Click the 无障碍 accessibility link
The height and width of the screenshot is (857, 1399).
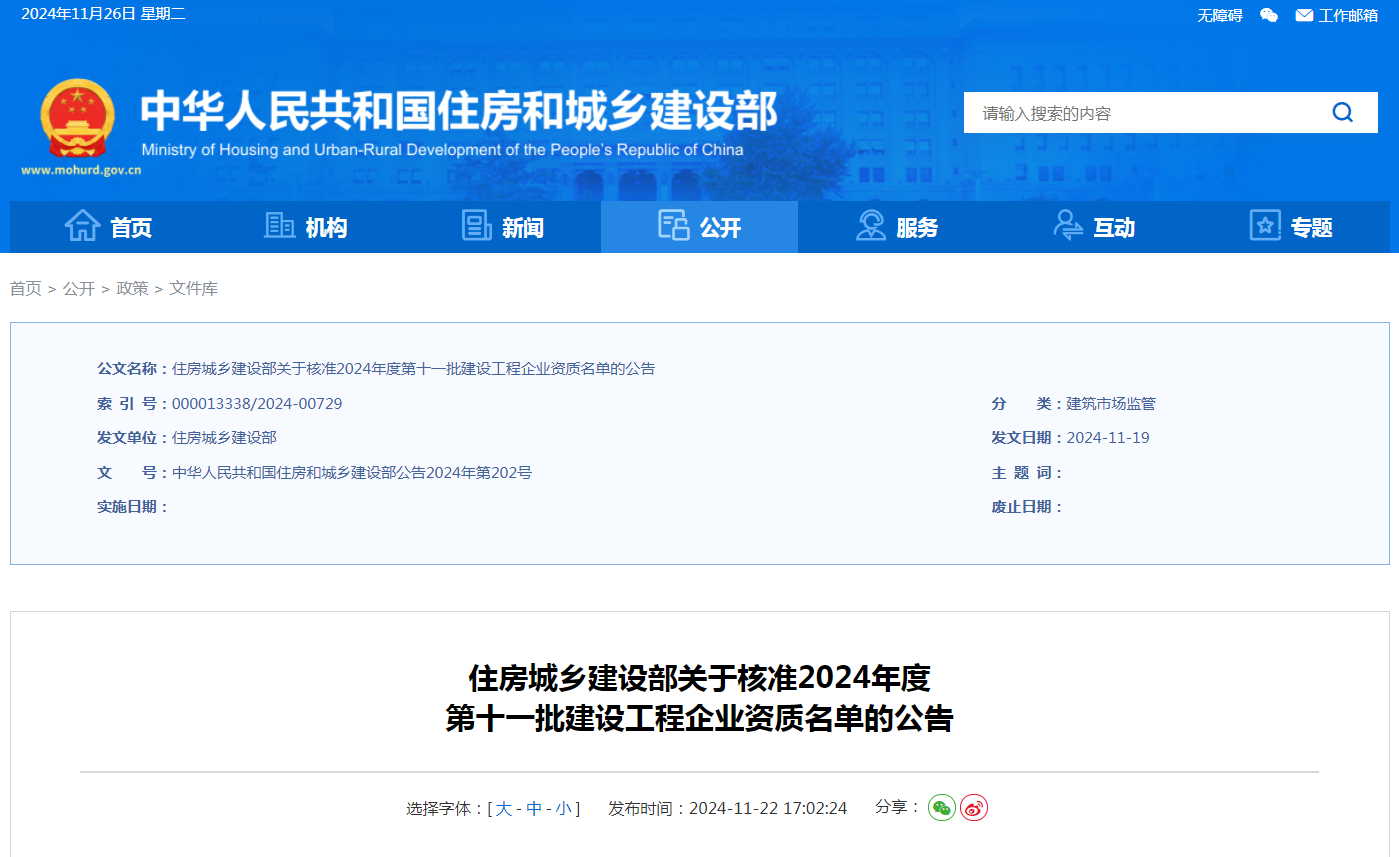(x=1218, y=15)
